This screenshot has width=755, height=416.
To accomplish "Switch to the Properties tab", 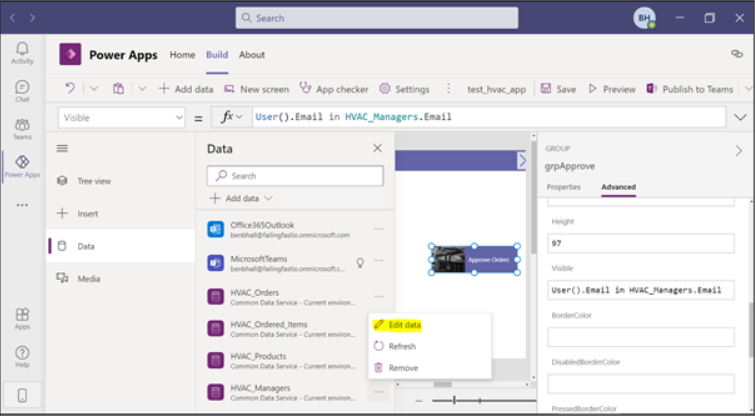I will click(563, 187).
